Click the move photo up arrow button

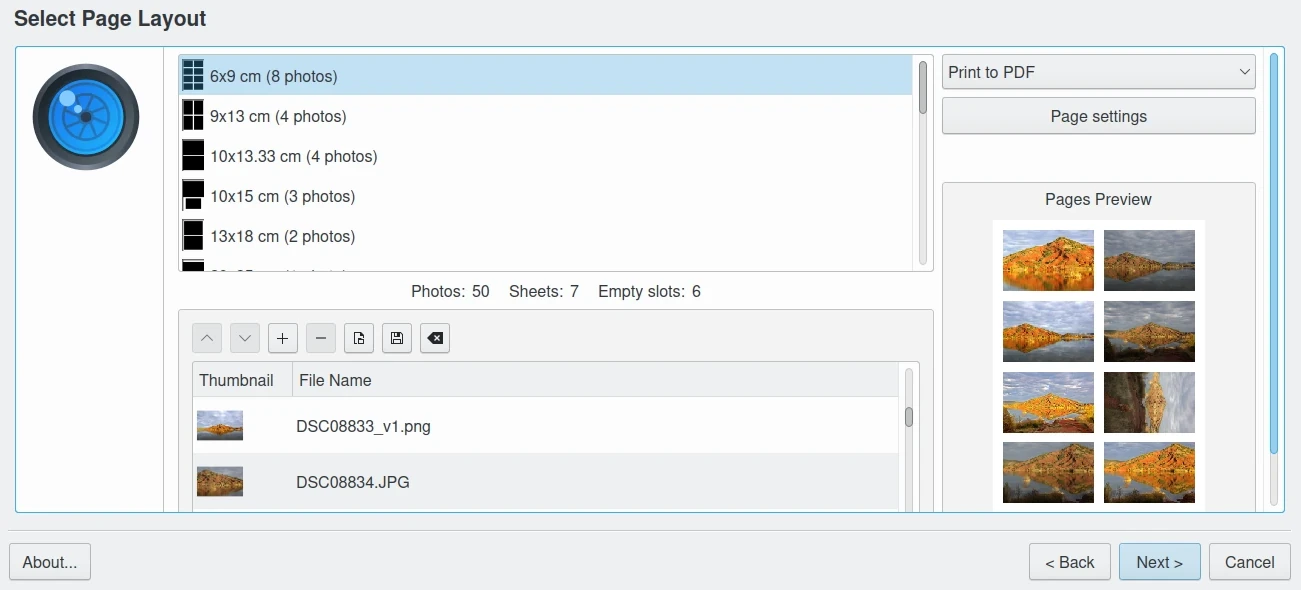pyautogui.click(x=207, y=339)
